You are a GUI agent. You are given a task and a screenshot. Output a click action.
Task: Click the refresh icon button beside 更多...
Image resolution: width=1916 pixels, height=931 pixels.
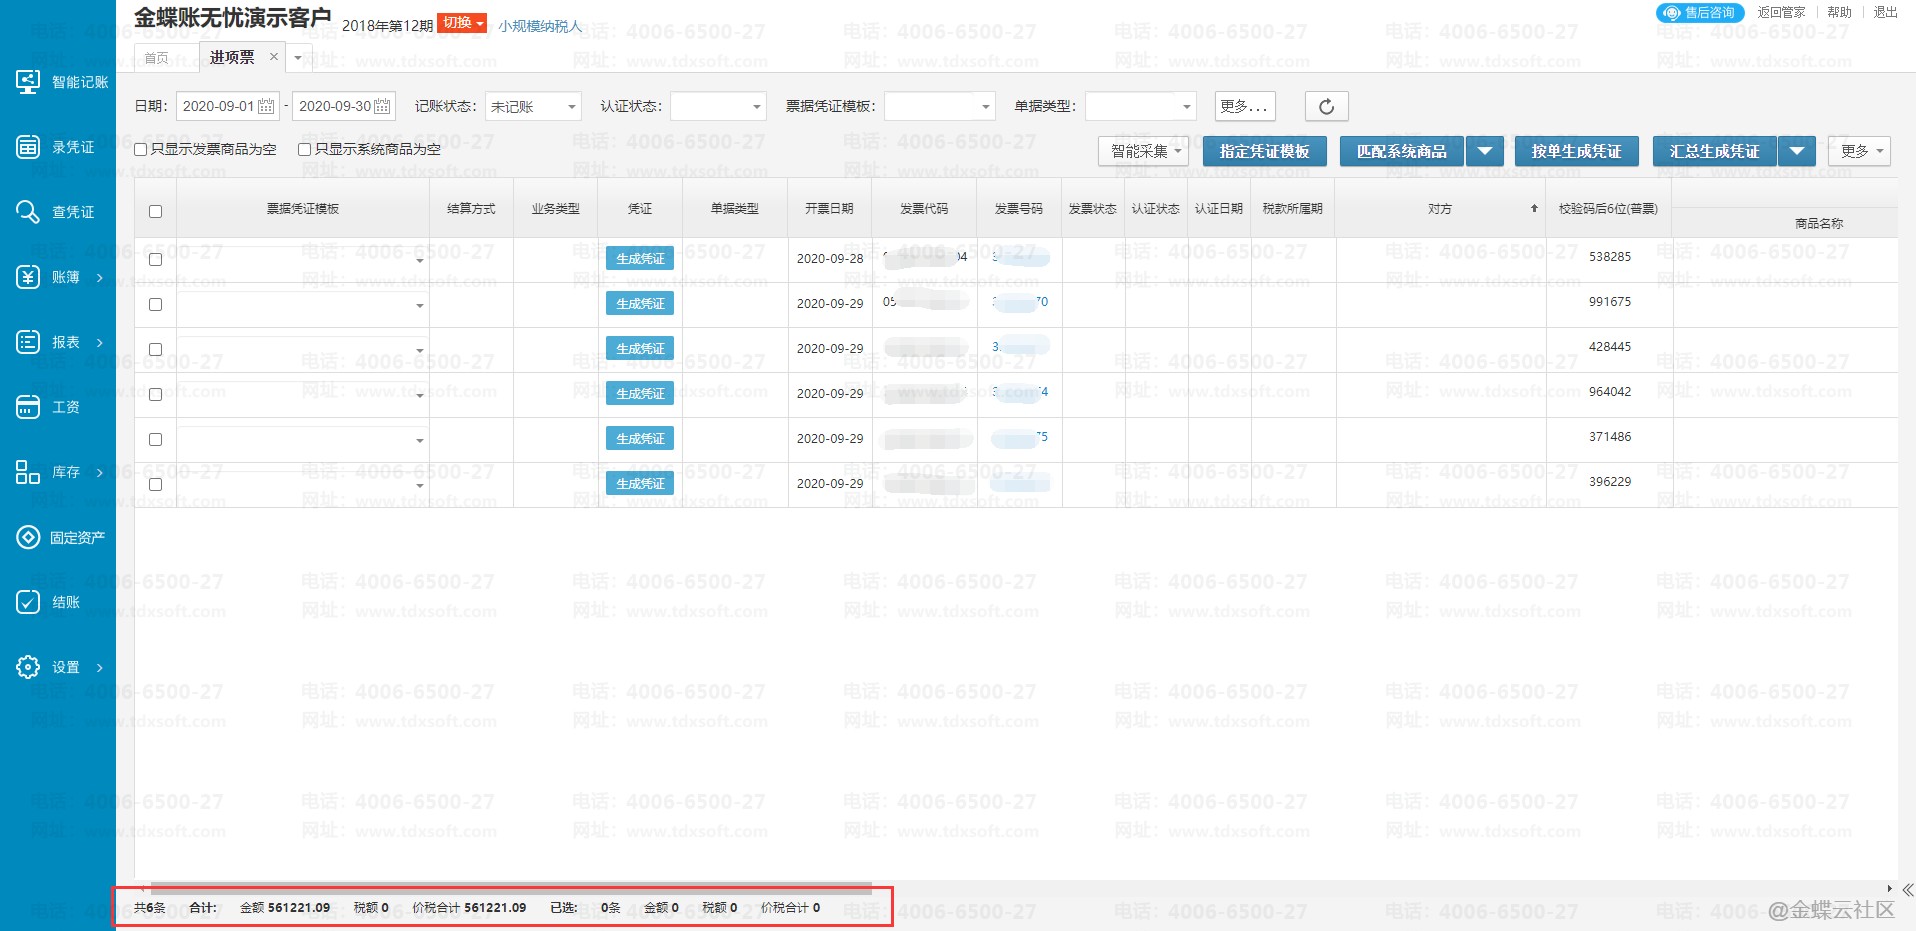[1326, 106]
